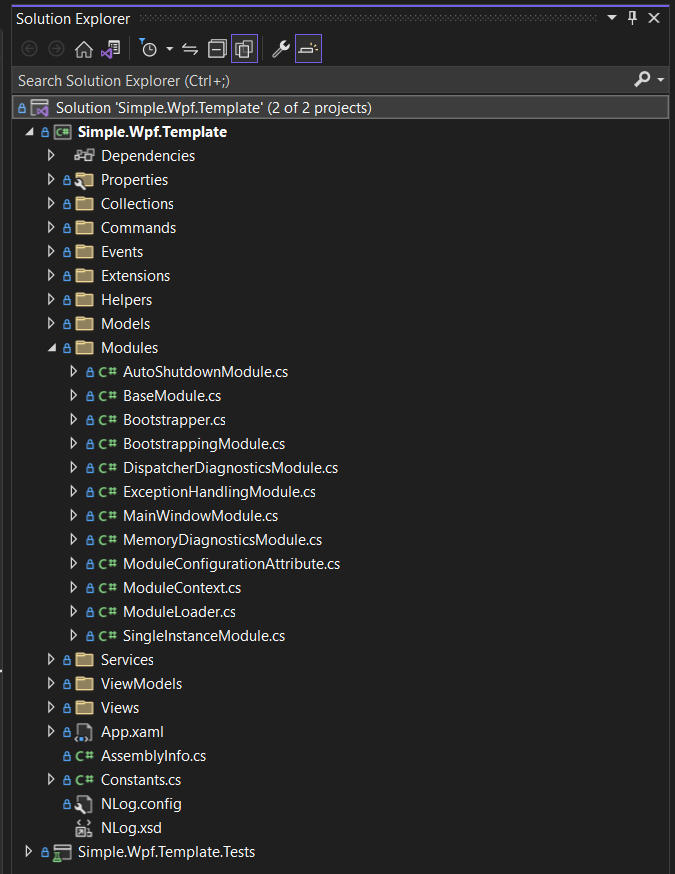Viewport: 675px width, 874px height.
Task: Click the Forward navigation arrow
Action: click(x=56, y=49)
